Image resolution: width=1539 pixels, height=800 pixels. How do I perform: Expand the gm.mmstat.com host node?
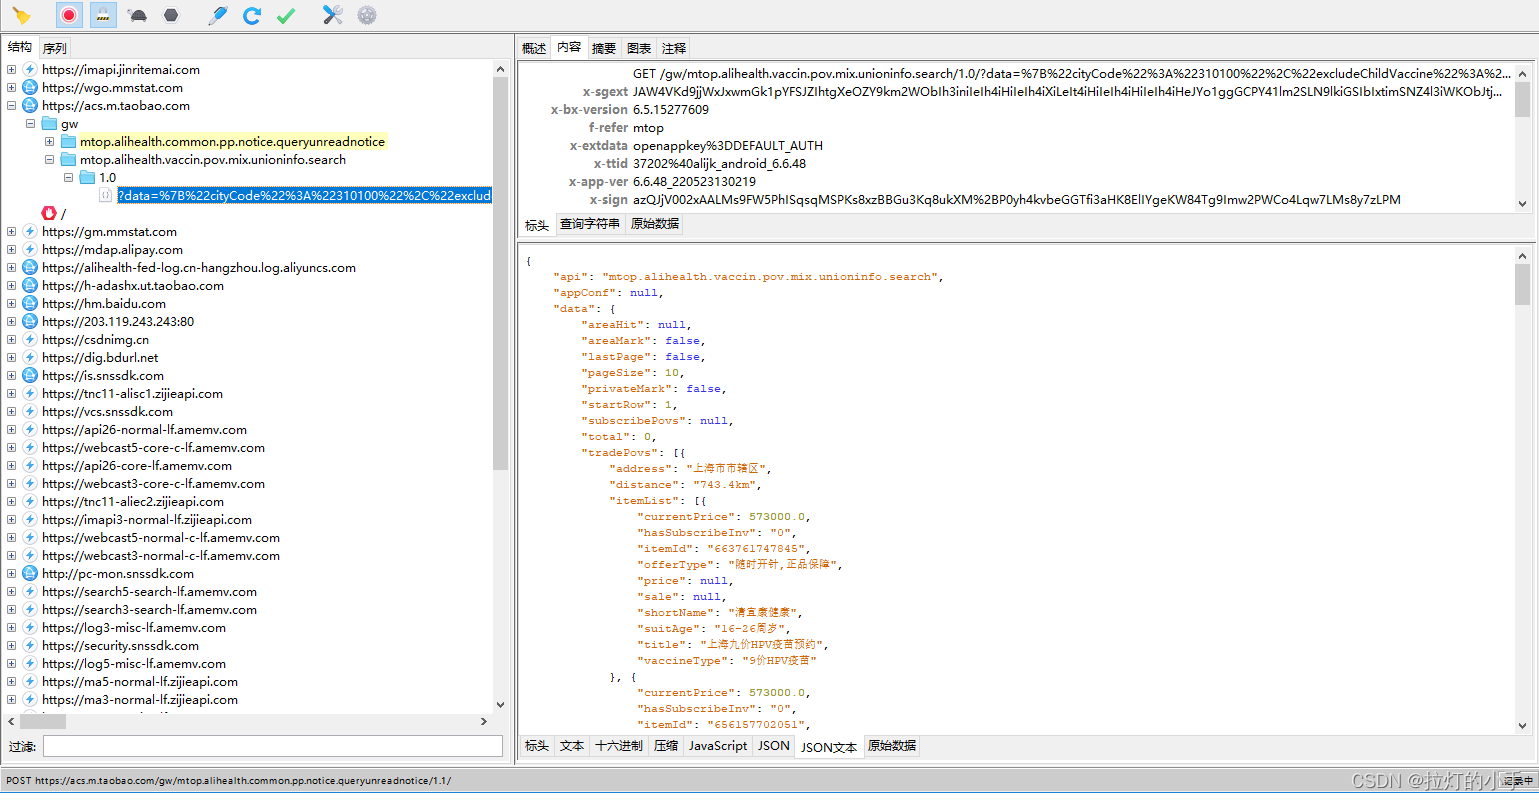point(11,232)
